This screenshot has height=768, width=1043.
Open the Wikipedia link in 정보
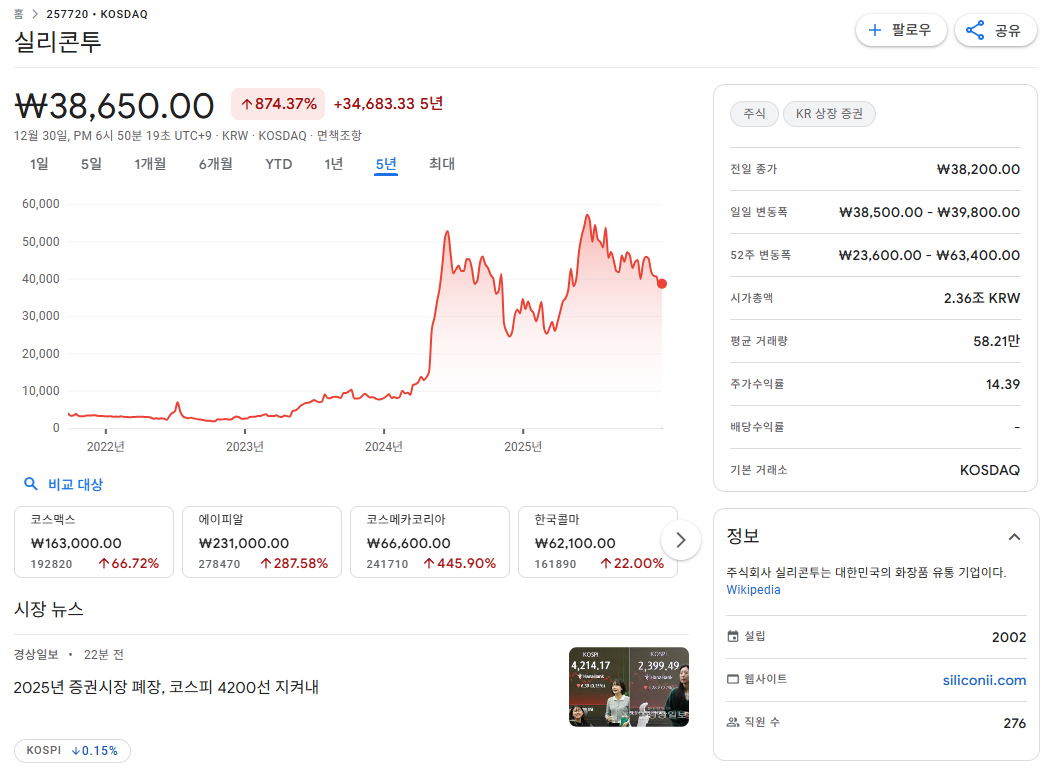[753, 590]
